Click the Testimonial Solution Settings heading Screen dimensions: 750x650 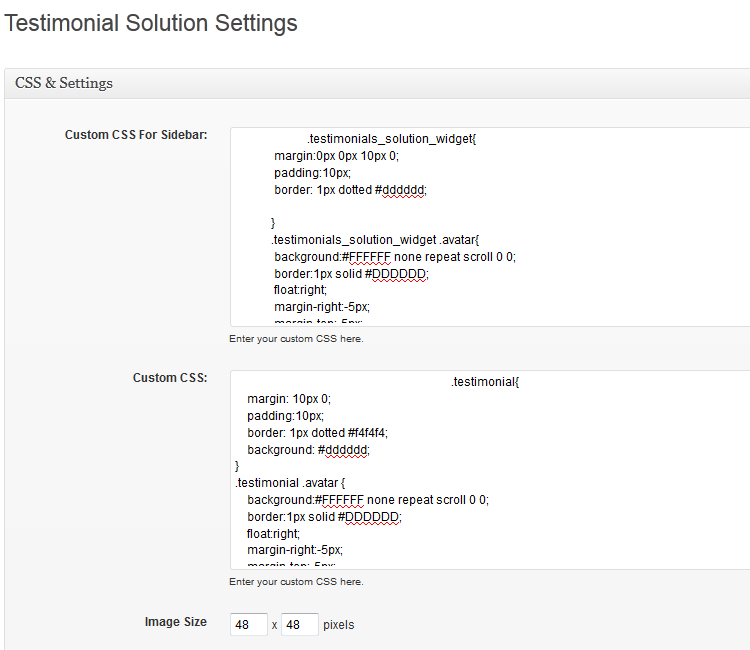151,23
